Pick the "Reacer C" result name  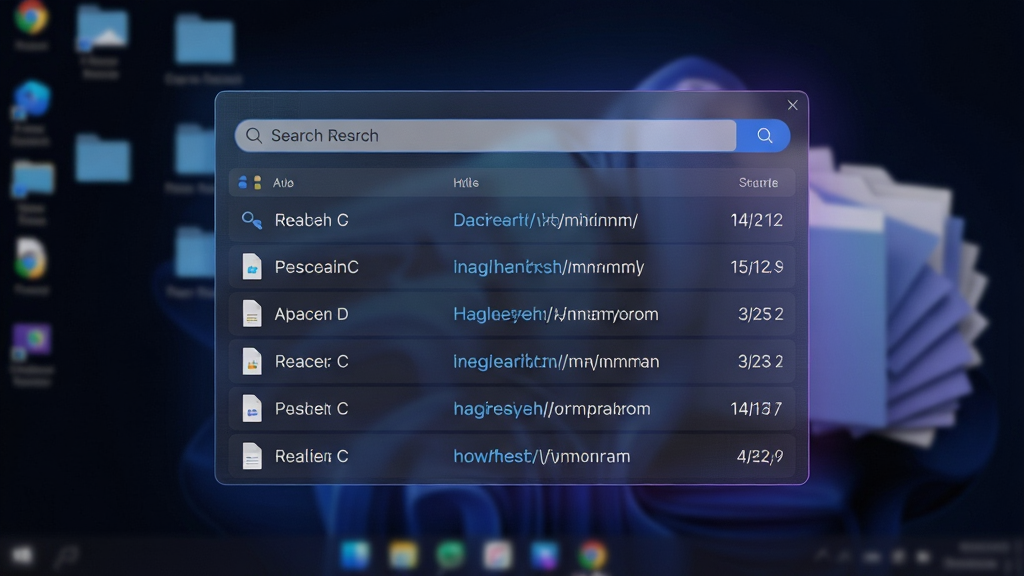tap(312, 361)
